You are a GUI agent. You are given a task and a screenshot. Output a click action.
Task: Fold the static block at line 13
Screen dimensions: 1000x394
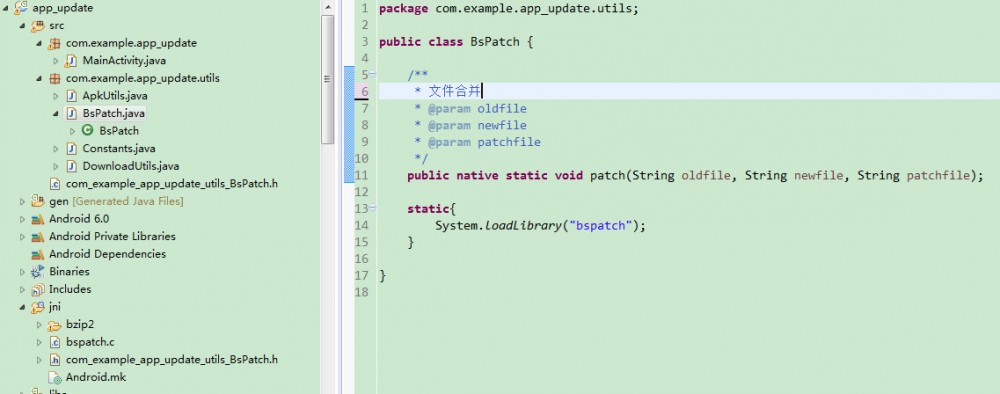point(373,208)
